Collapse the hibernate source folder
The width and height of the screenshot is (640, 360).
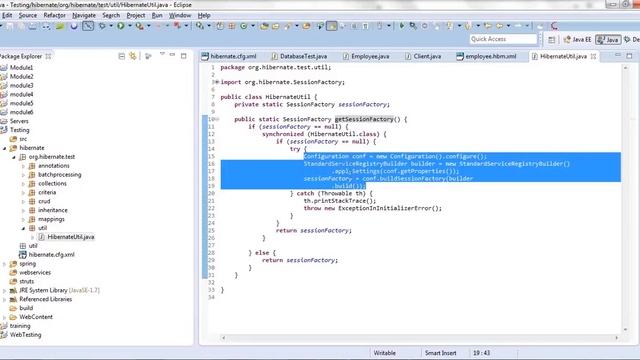[5, 148]
